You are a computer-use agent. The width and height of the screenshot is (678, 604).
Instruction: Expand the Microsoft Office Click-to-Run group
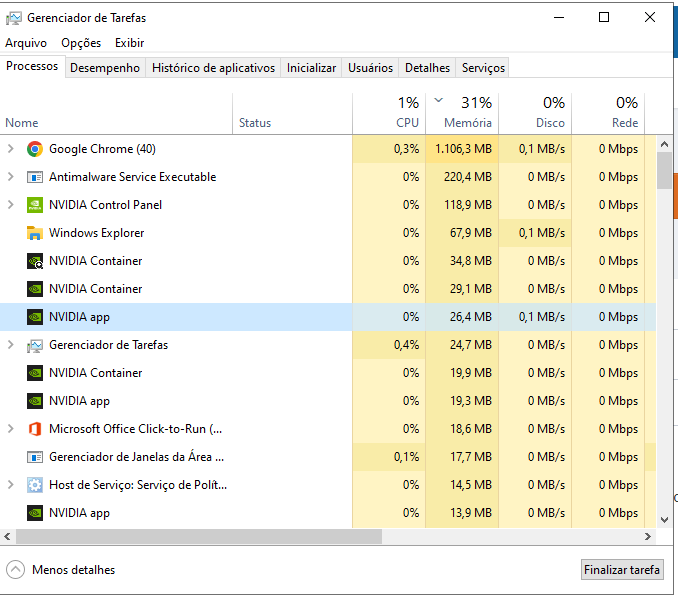click(11, 428)
